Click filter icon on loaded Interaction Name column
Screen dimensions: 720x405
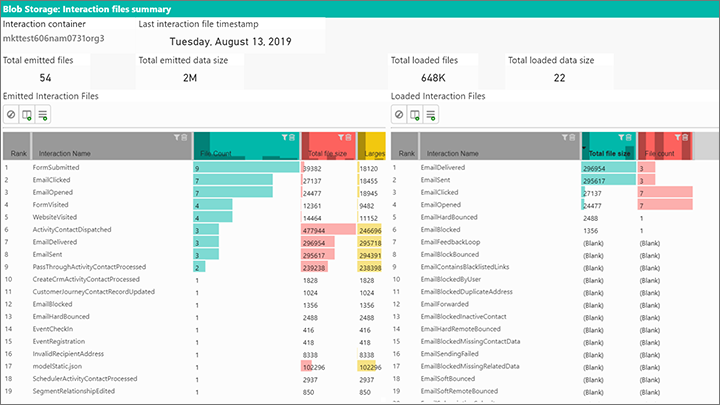click(564, 137)
